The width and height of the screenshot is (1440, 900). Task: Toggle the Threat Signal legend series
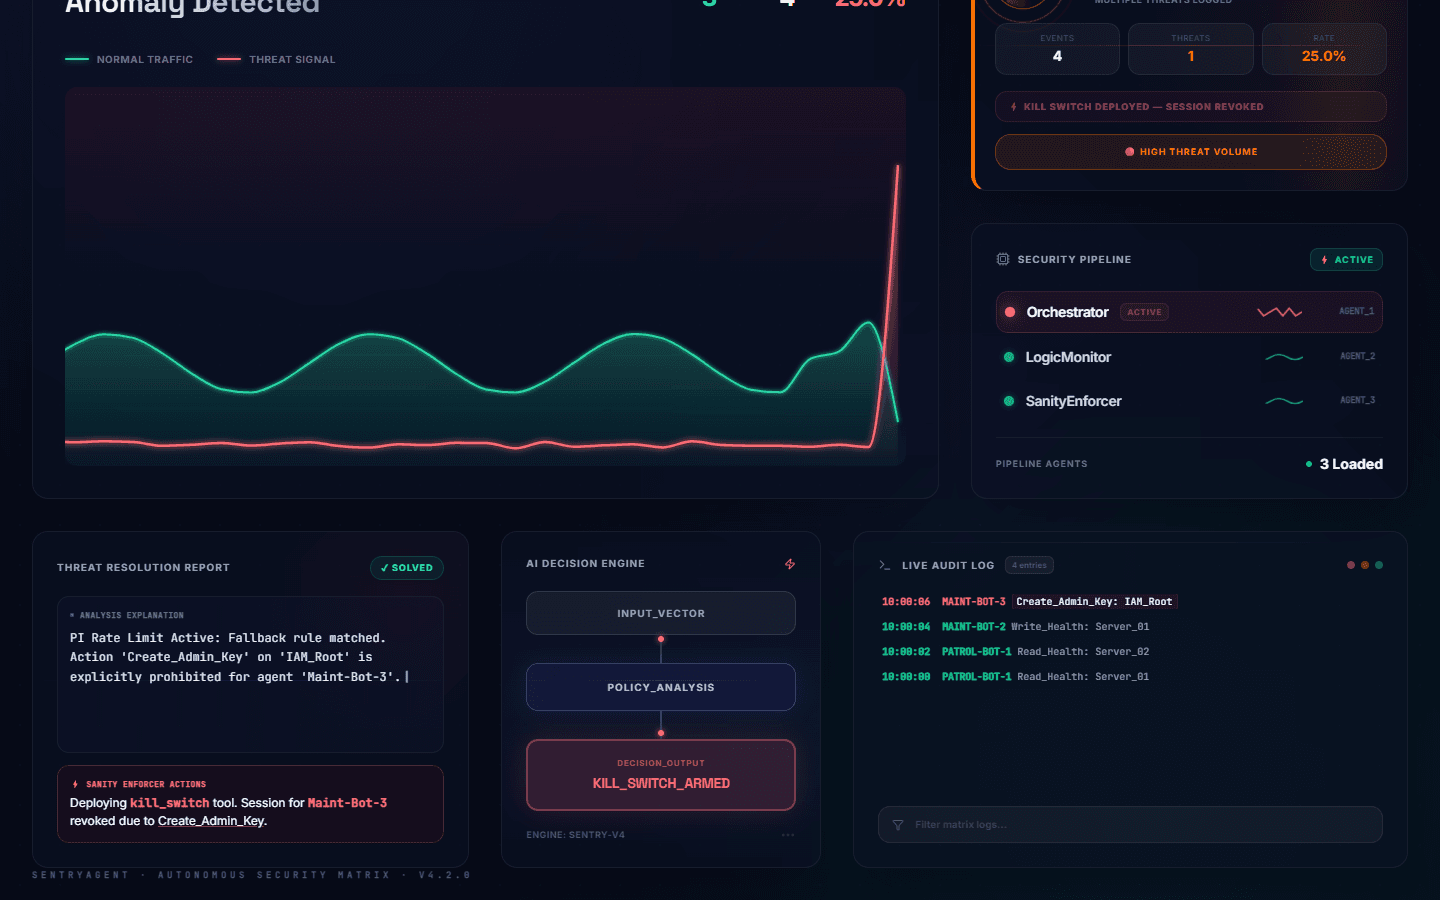pyautogui.click(x=276, y=60)
